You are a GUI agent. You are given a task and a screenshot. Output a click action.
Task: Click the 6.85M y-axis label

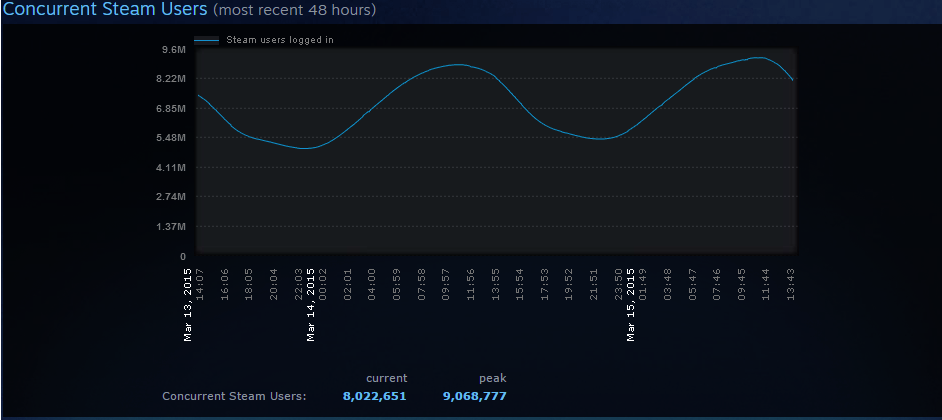pyautogui.click(x=172, y=108)
